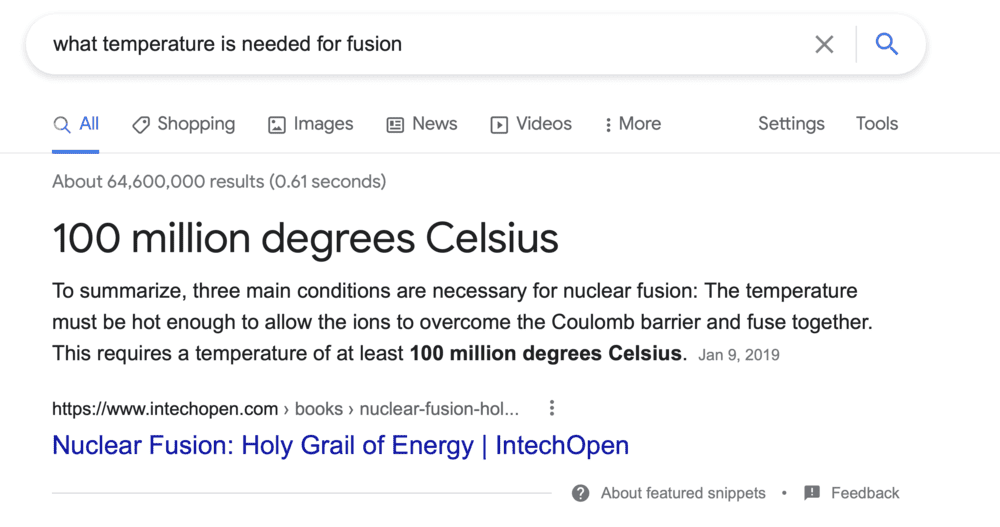Open the three-dot menu beside the intechopen URL
1000x527 pixels.
(x=551, y=408)
